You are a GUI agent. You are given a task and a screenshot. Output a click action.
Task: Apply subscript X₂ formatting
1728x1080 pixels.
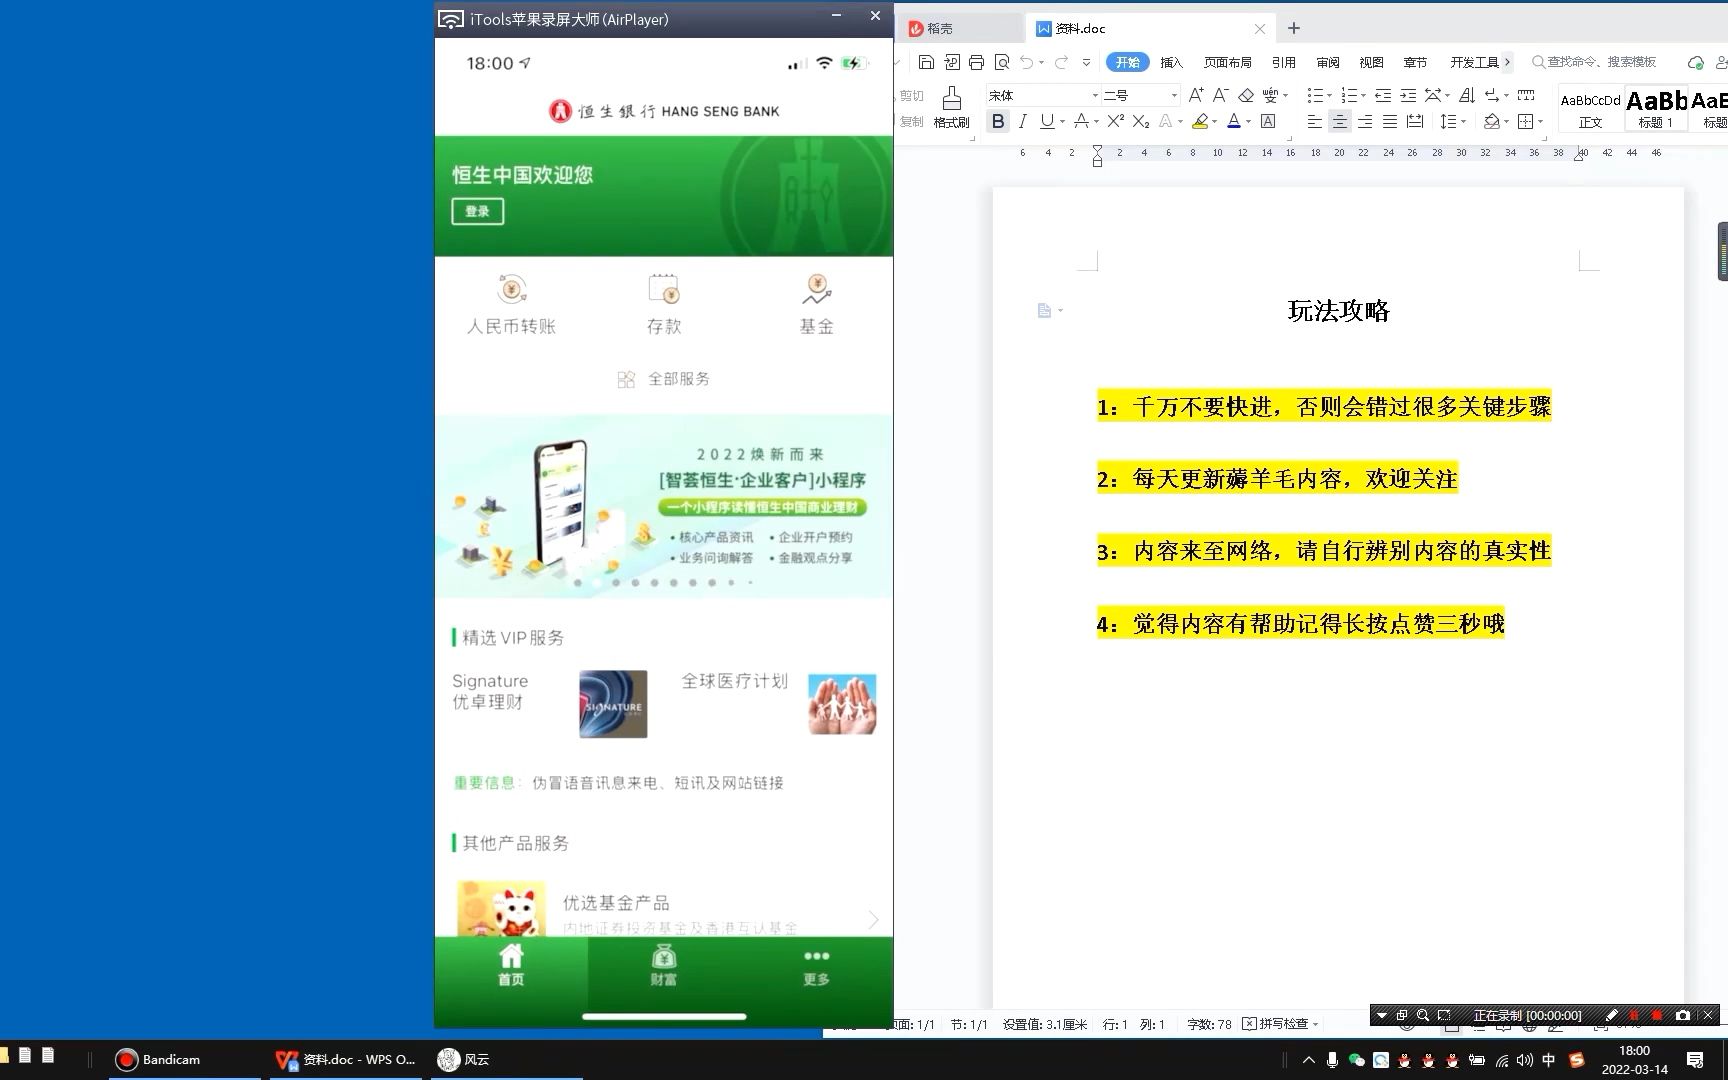1141,121
